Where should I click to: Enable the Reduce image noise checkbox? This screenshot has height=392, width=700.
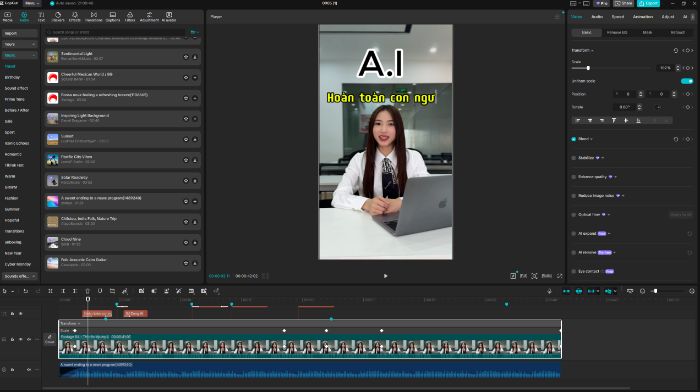point(574,196)
